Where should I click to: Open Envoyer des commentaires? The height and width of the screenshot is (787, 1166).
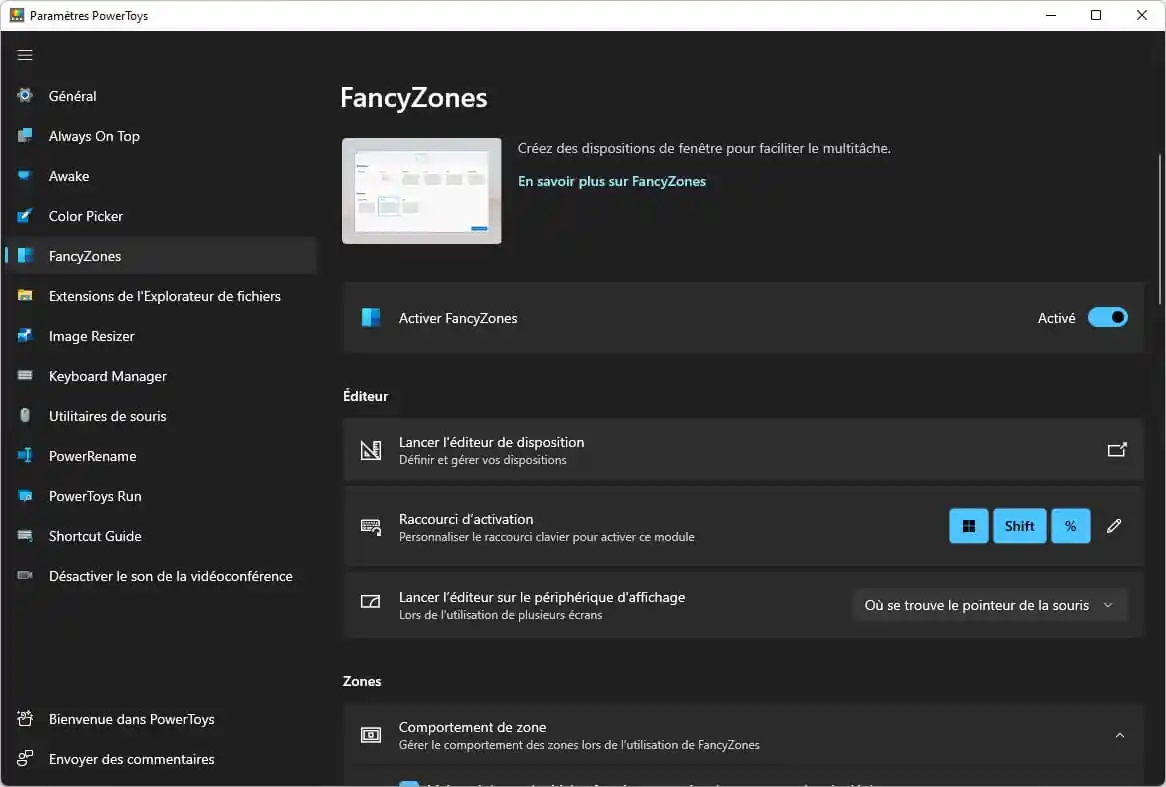click(161, 759)
